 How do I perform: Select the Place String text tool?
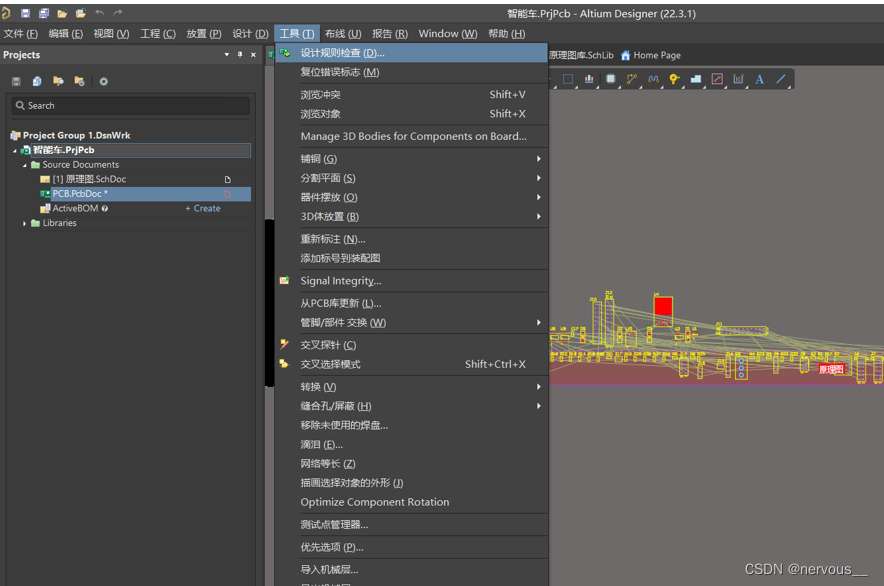pyautogui.click(x=759, y=79)
